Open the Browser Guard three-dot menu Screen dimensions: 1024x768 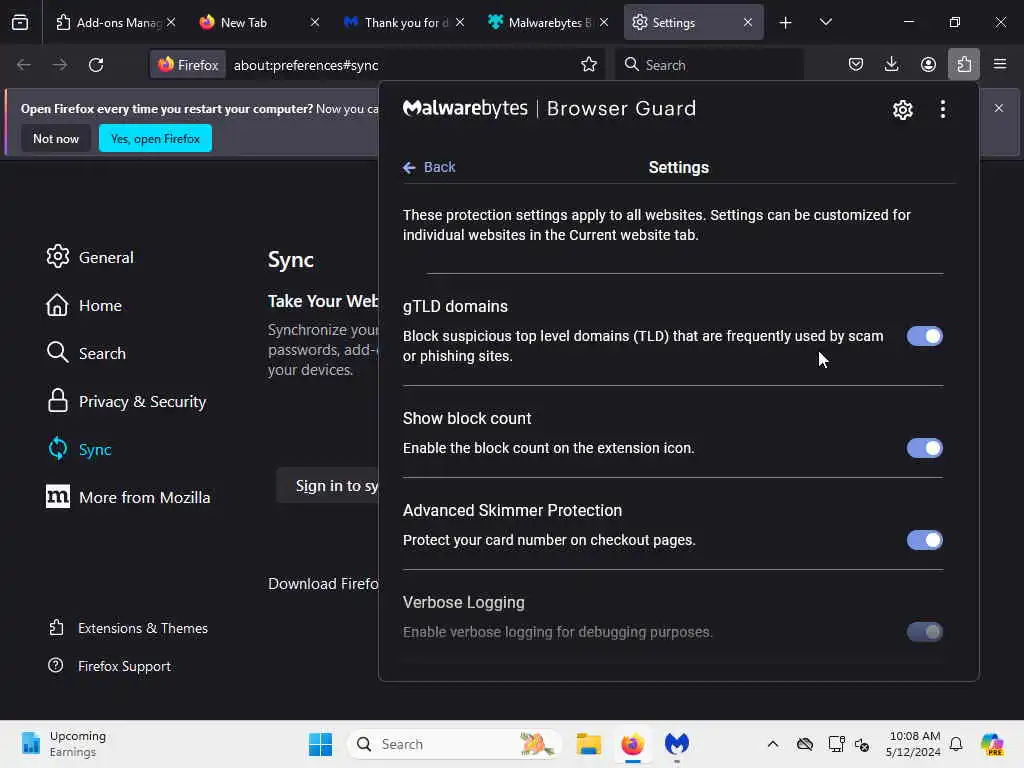[942, 109]
